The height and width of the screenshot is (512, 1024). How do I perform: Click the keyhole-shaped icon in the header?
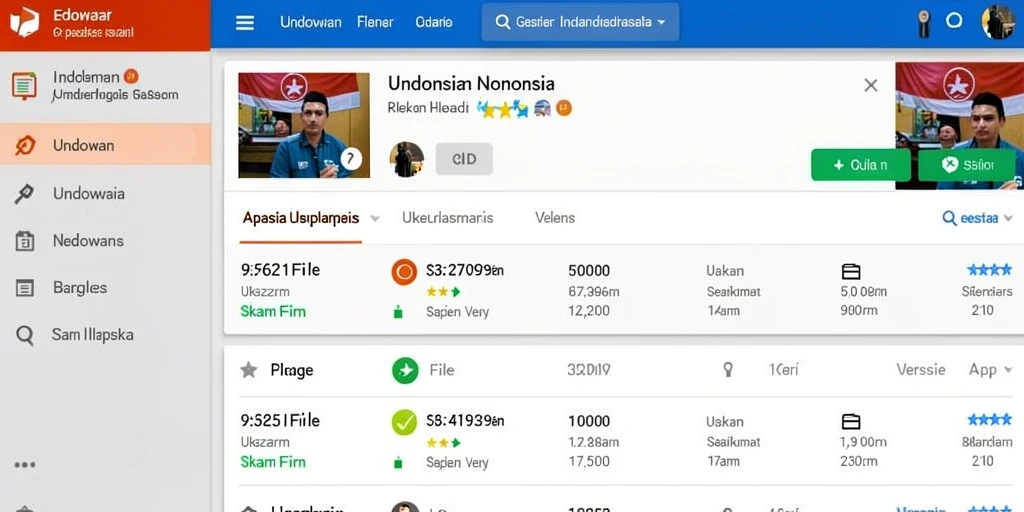(x=924, y=24)
